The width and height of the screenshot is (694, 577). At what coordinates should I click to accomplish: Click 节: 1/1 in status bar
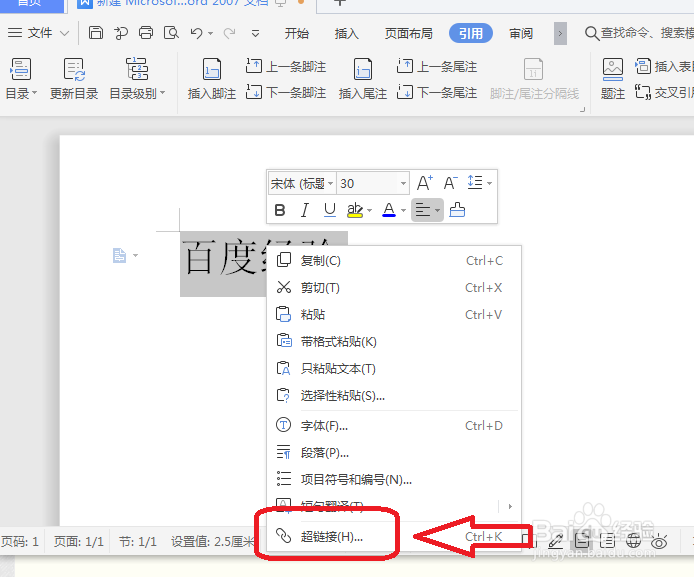138,542
